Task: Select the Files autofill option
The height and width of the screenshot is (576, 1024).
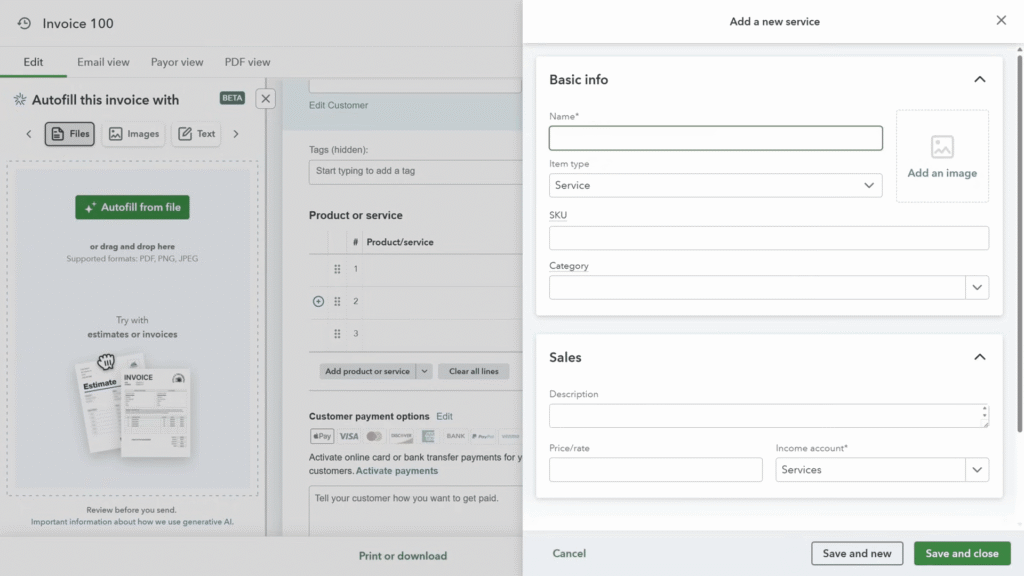Action: tap(70, 134)
